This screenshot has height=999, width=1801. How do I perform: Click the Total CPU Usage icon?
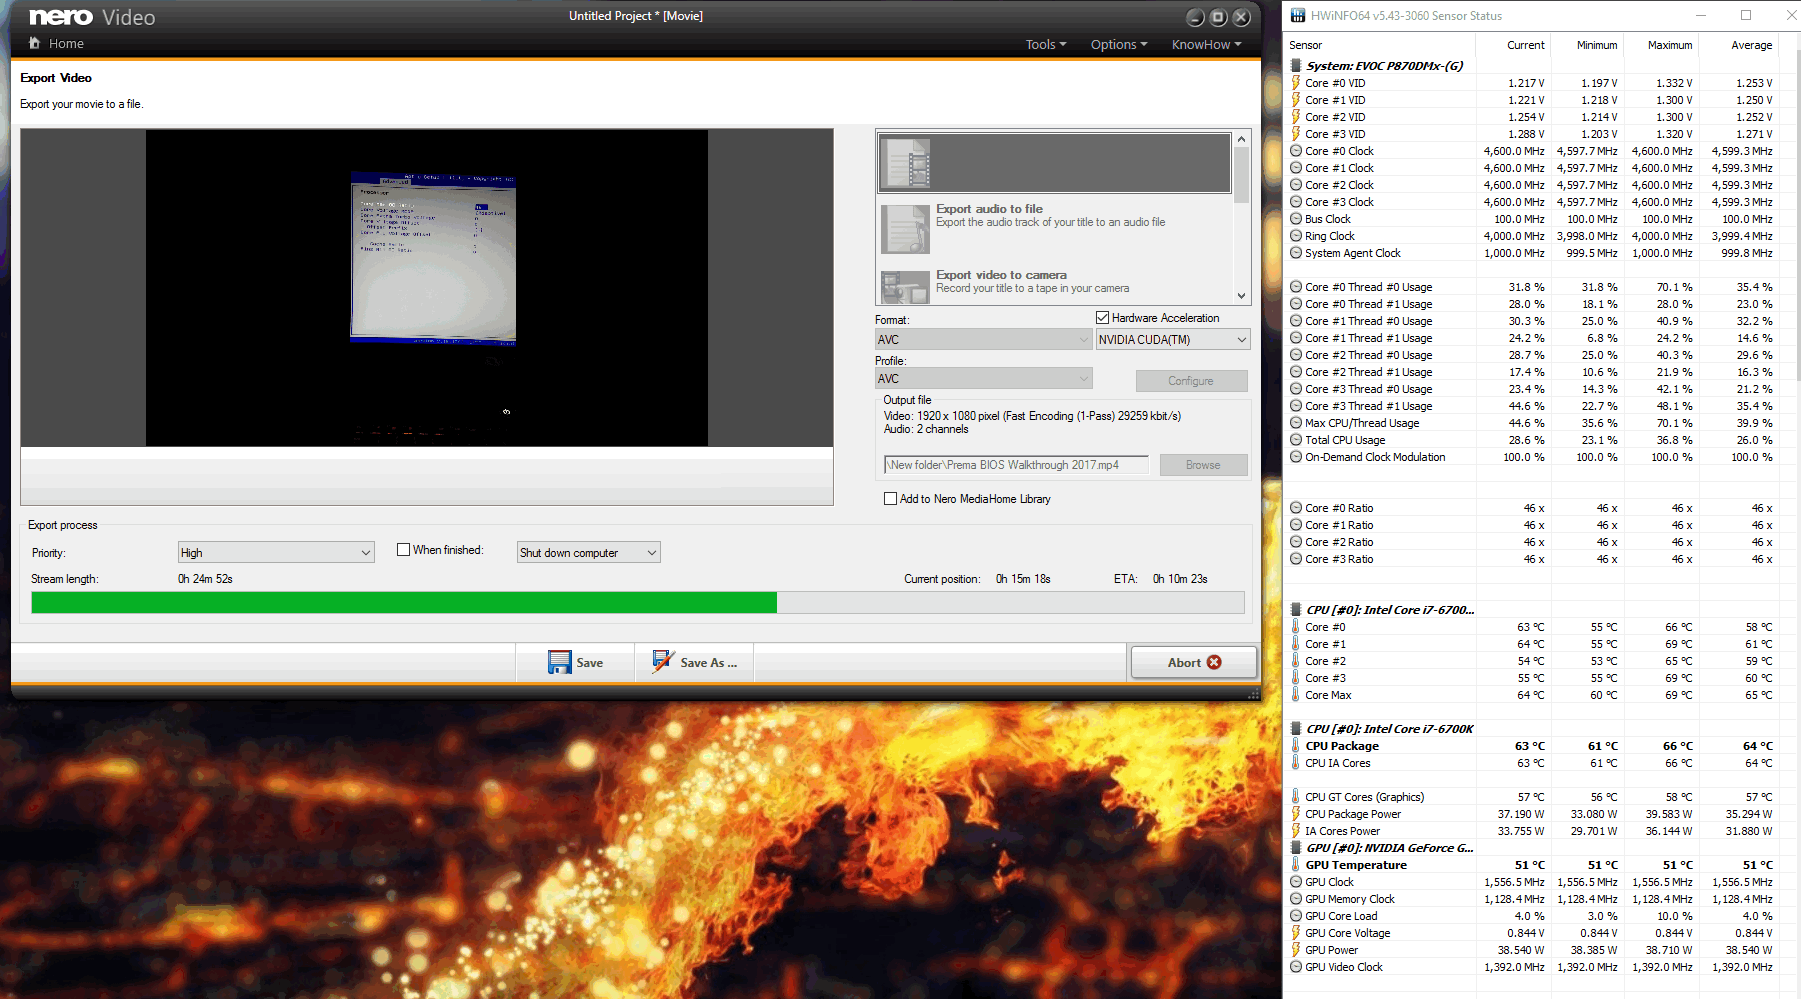[x=1296, y=440]
